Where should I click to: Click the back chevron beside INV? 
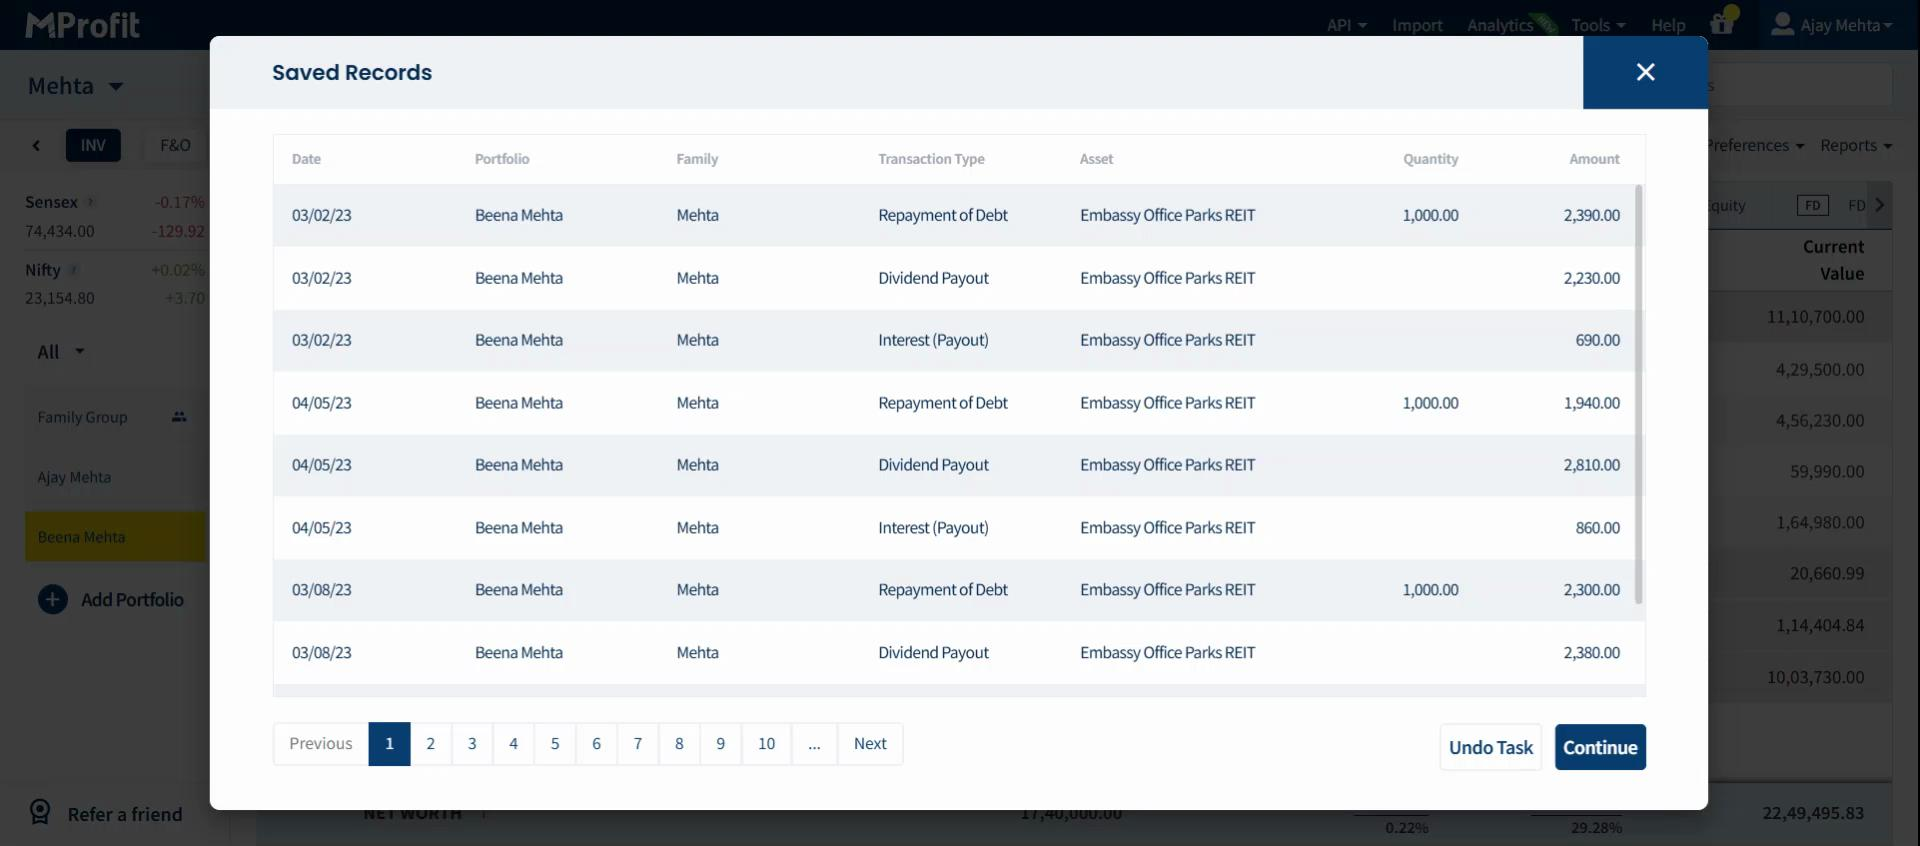(37, 145)
